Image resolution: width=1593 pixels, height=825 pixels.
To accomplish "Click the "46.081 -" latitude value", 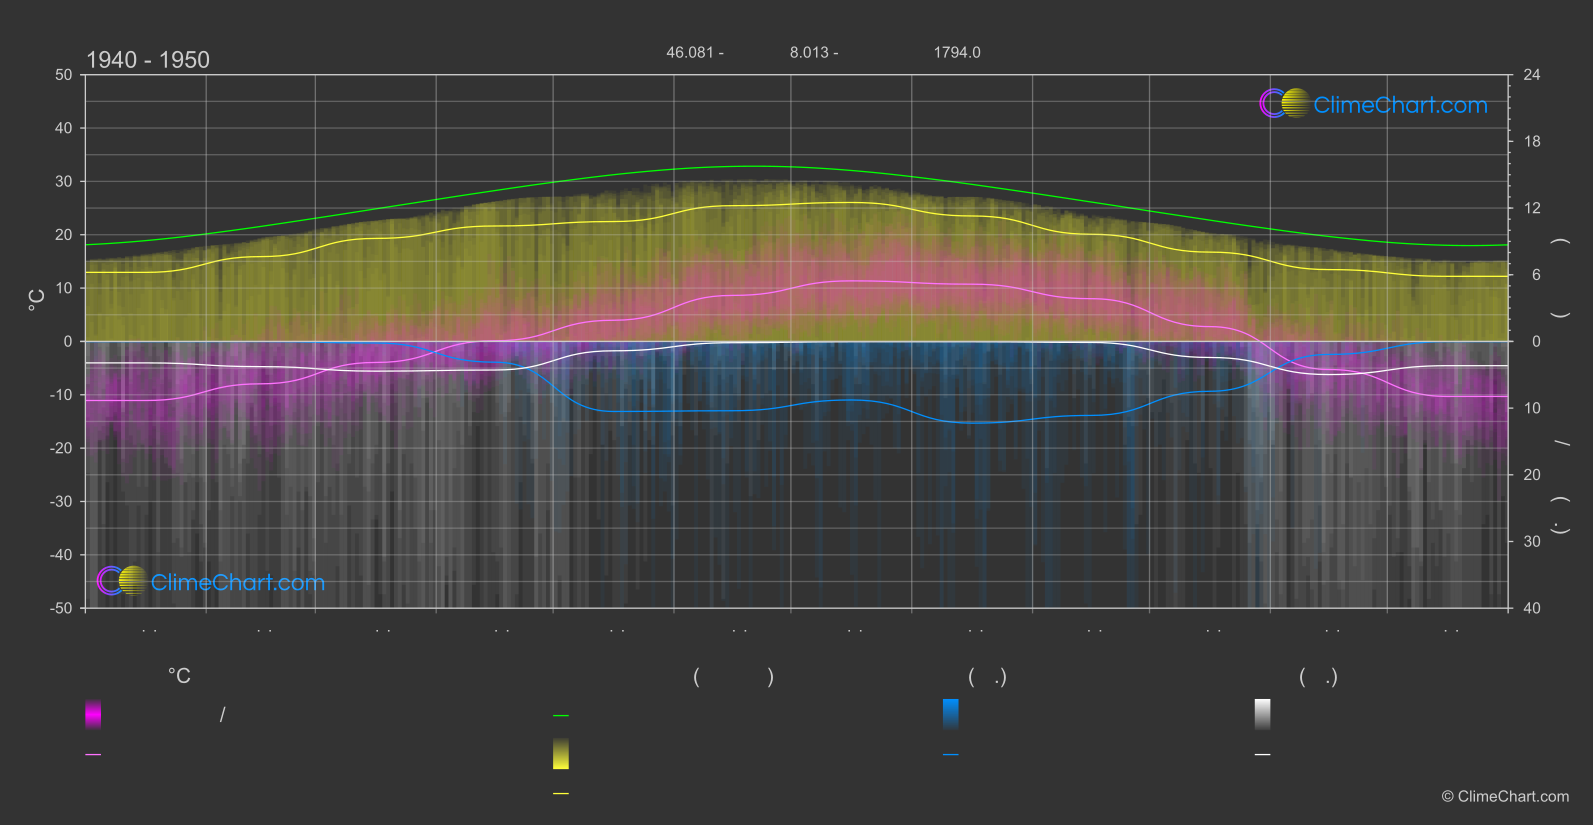I will point(695,52).
